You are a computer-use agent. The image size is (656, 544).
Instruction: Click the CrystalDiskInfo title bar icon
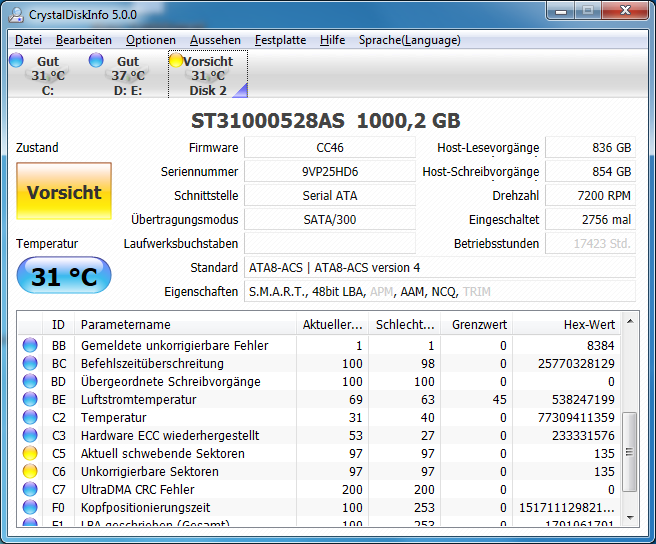click(16, 15)
